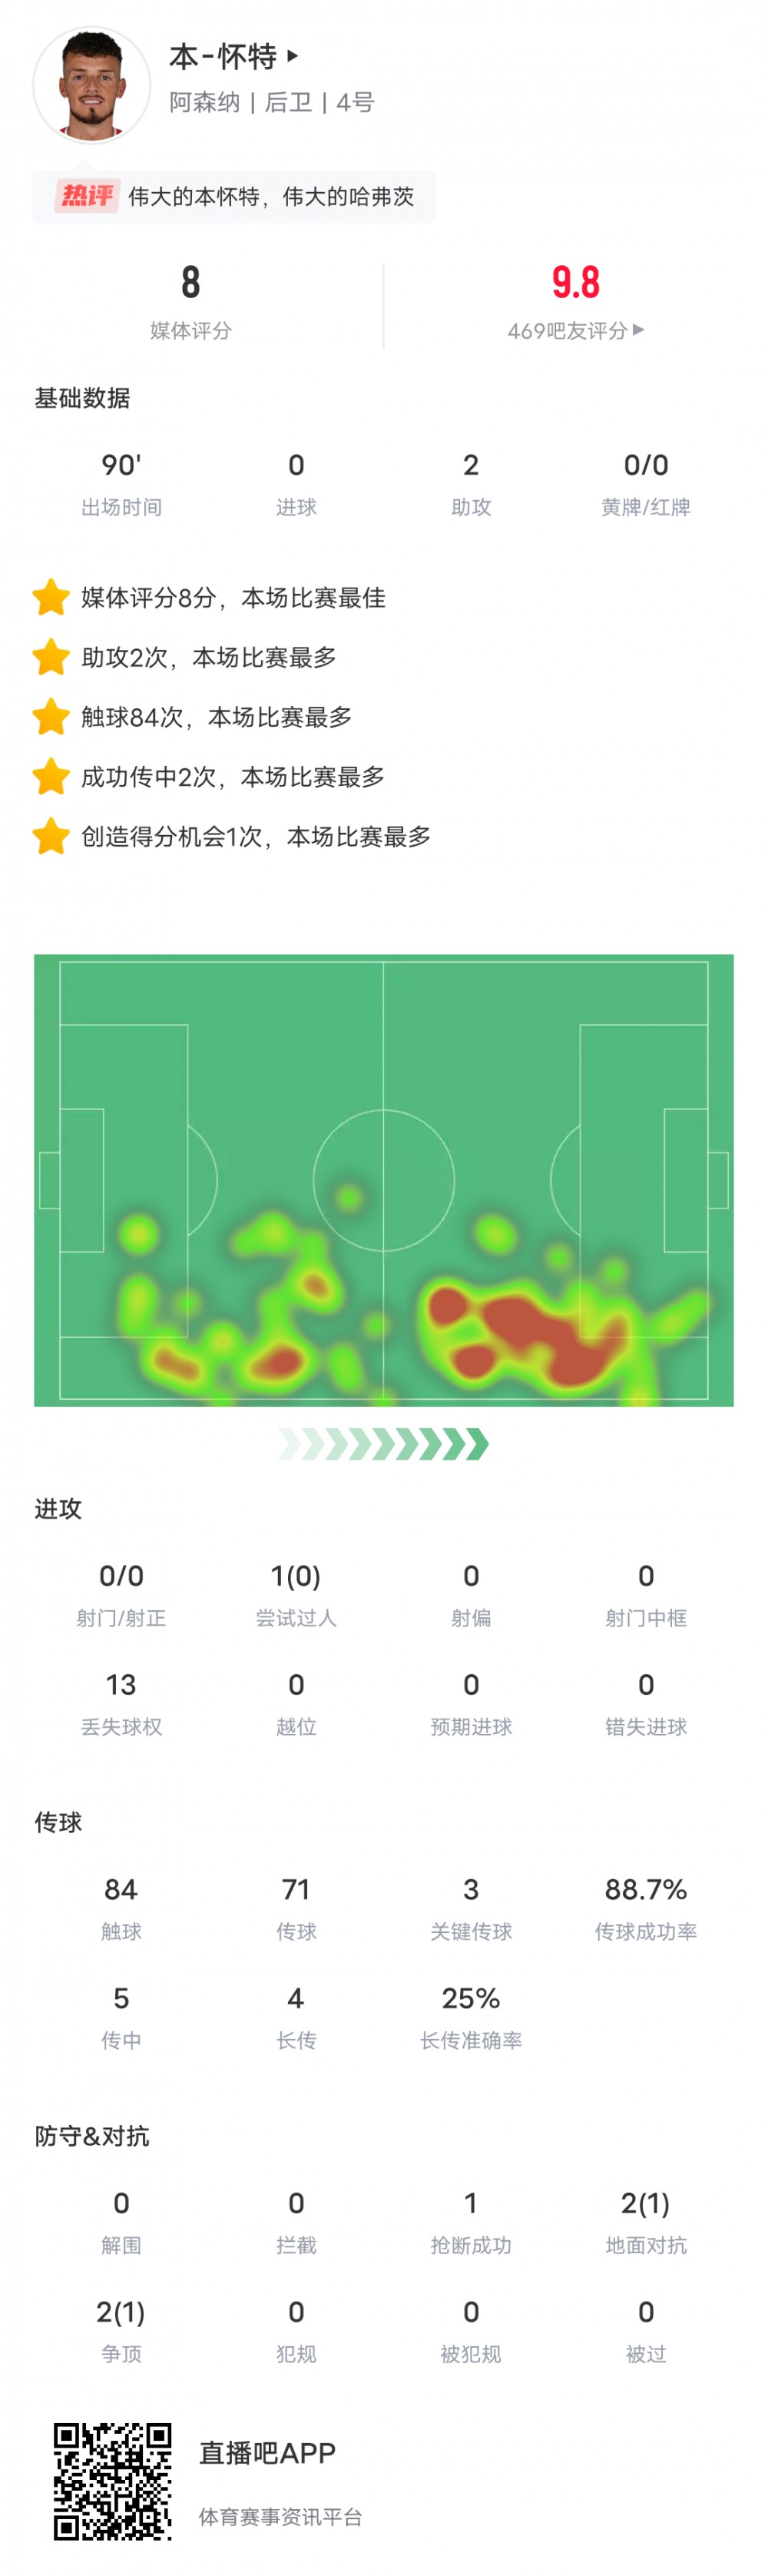Click the green attack direction arrows

point(384,1444)
